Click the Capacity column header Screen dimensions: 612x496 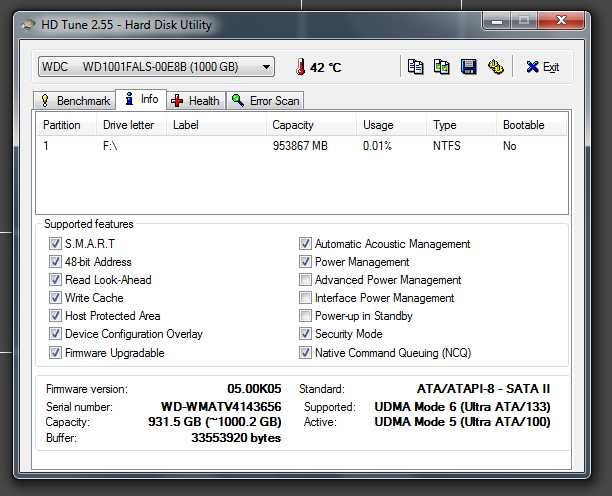pyautogui.click(x=311, y=125)
